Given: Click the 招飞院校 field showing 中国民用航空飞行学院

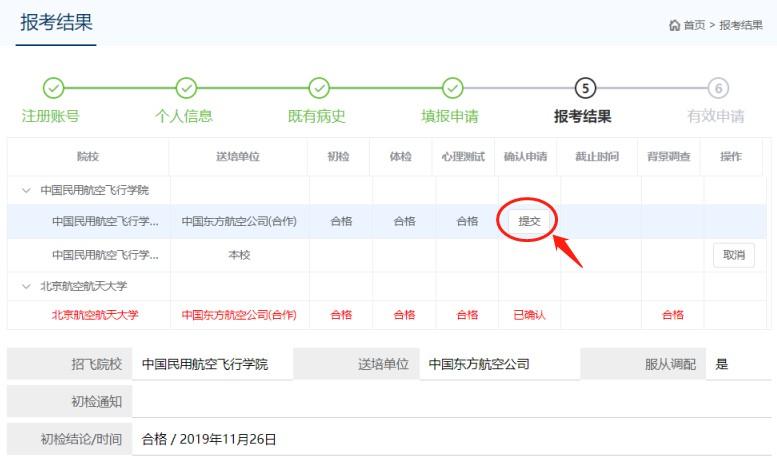Looking at the screenshot, I should [212, 364].
